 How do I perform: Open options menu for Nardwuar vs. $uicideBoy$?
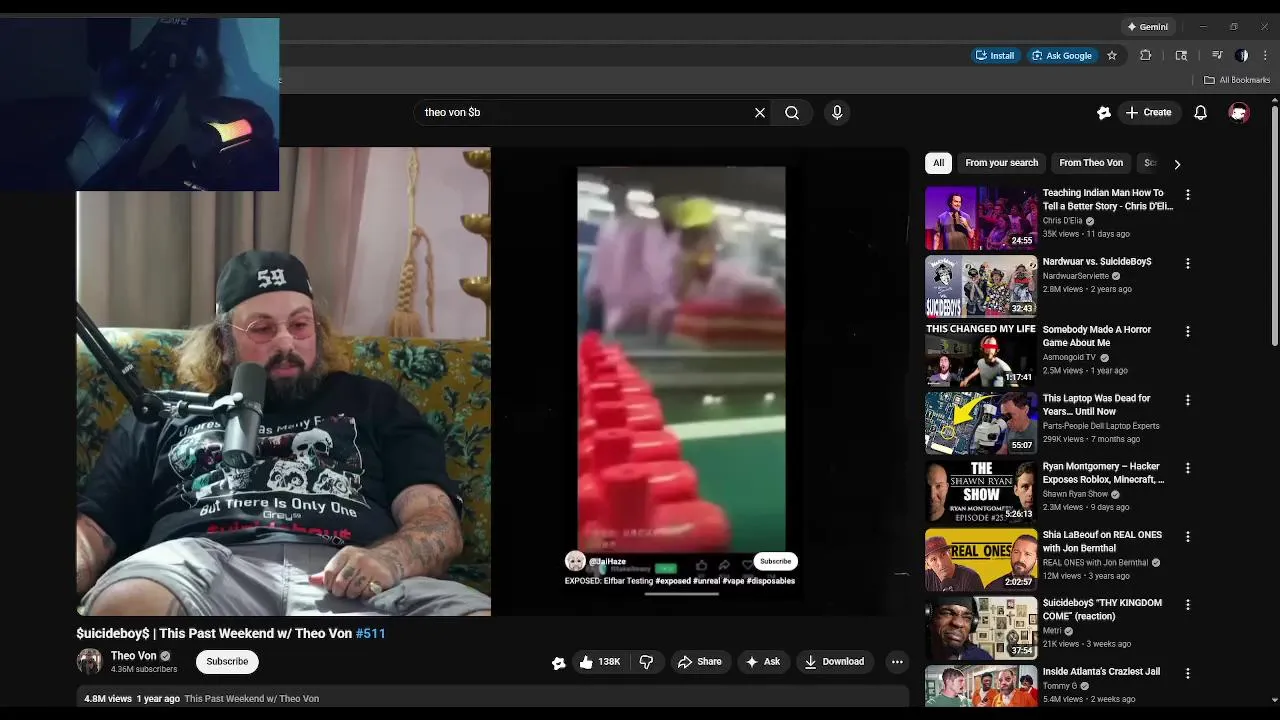click(x=1188, y=264)
